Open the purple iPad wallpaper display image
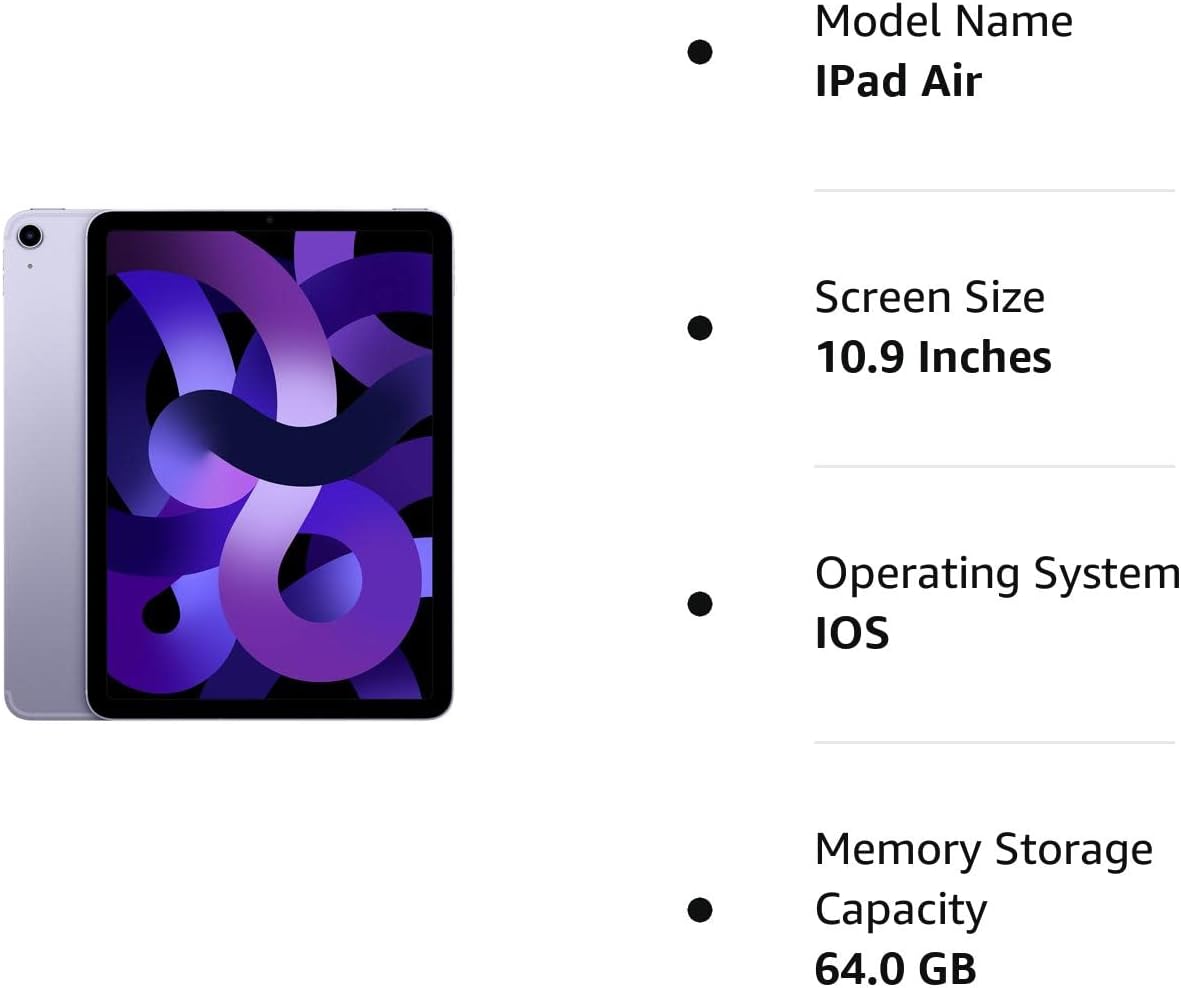This screenshot has width=1181, height=988. click(270, 465)
